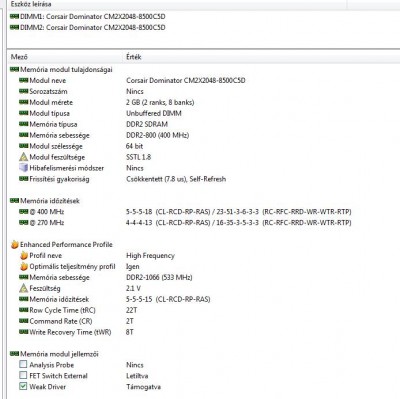Click the icon beside Modul szélessége

[24, 146]
